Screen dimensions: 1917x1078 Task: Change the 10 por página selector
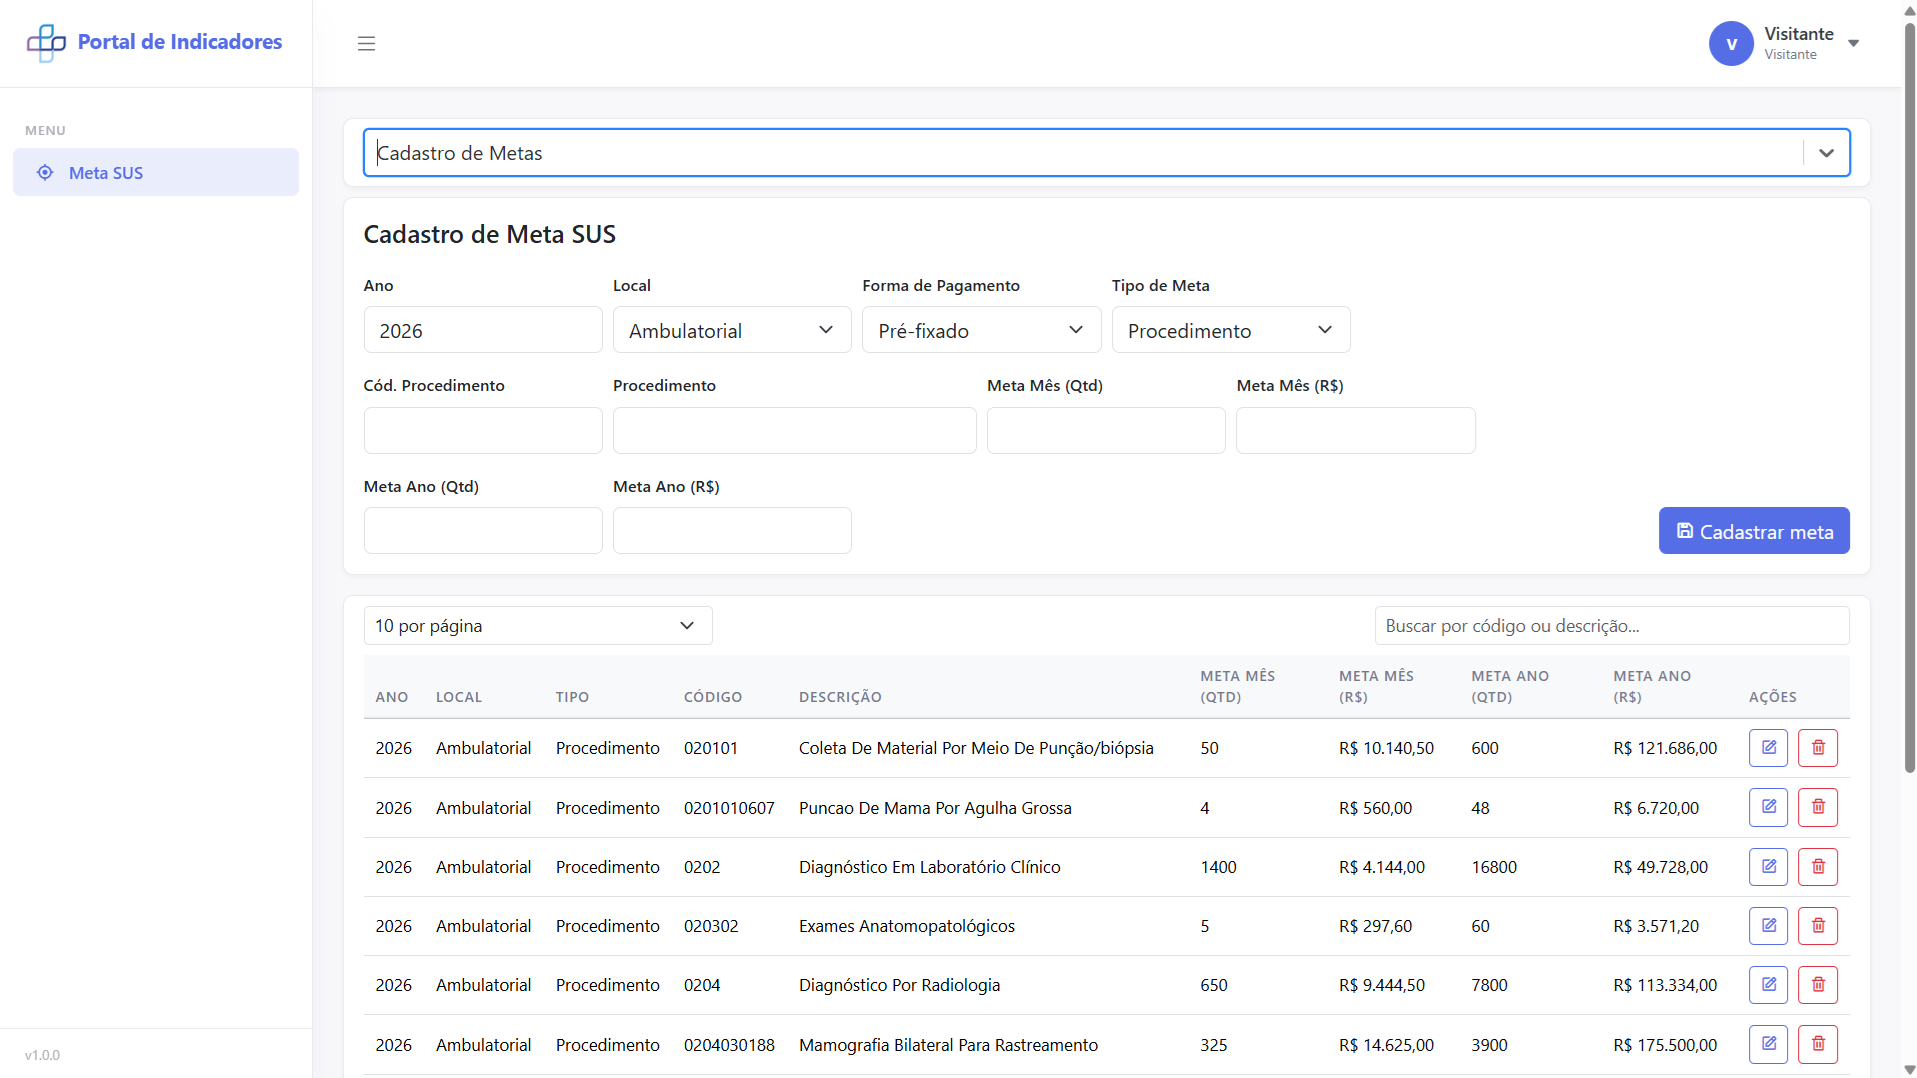tap(538, 626)
